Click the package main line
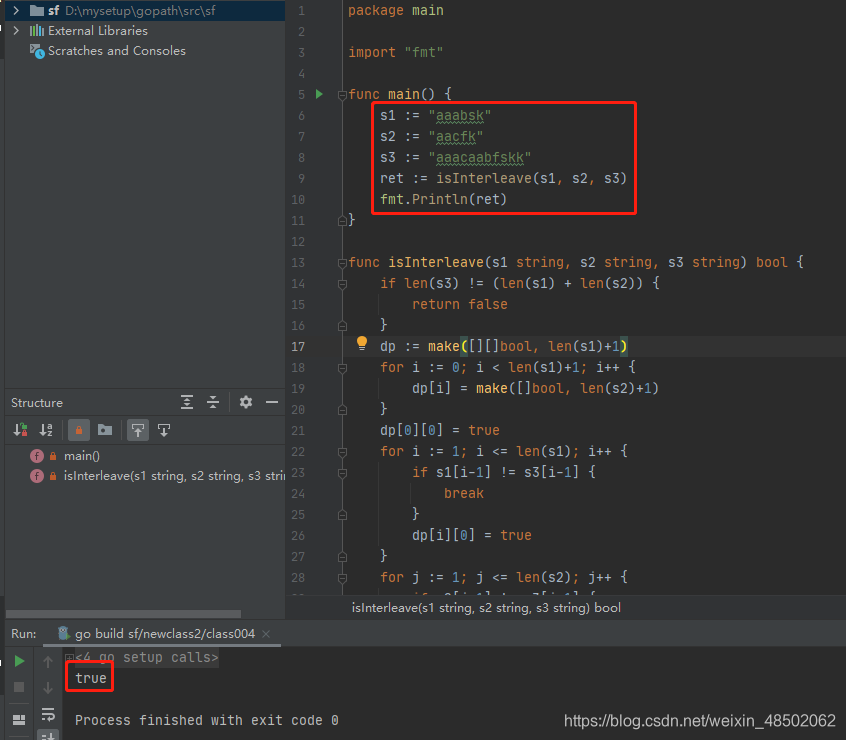The image size is (846, 740). tap(395, 10)
